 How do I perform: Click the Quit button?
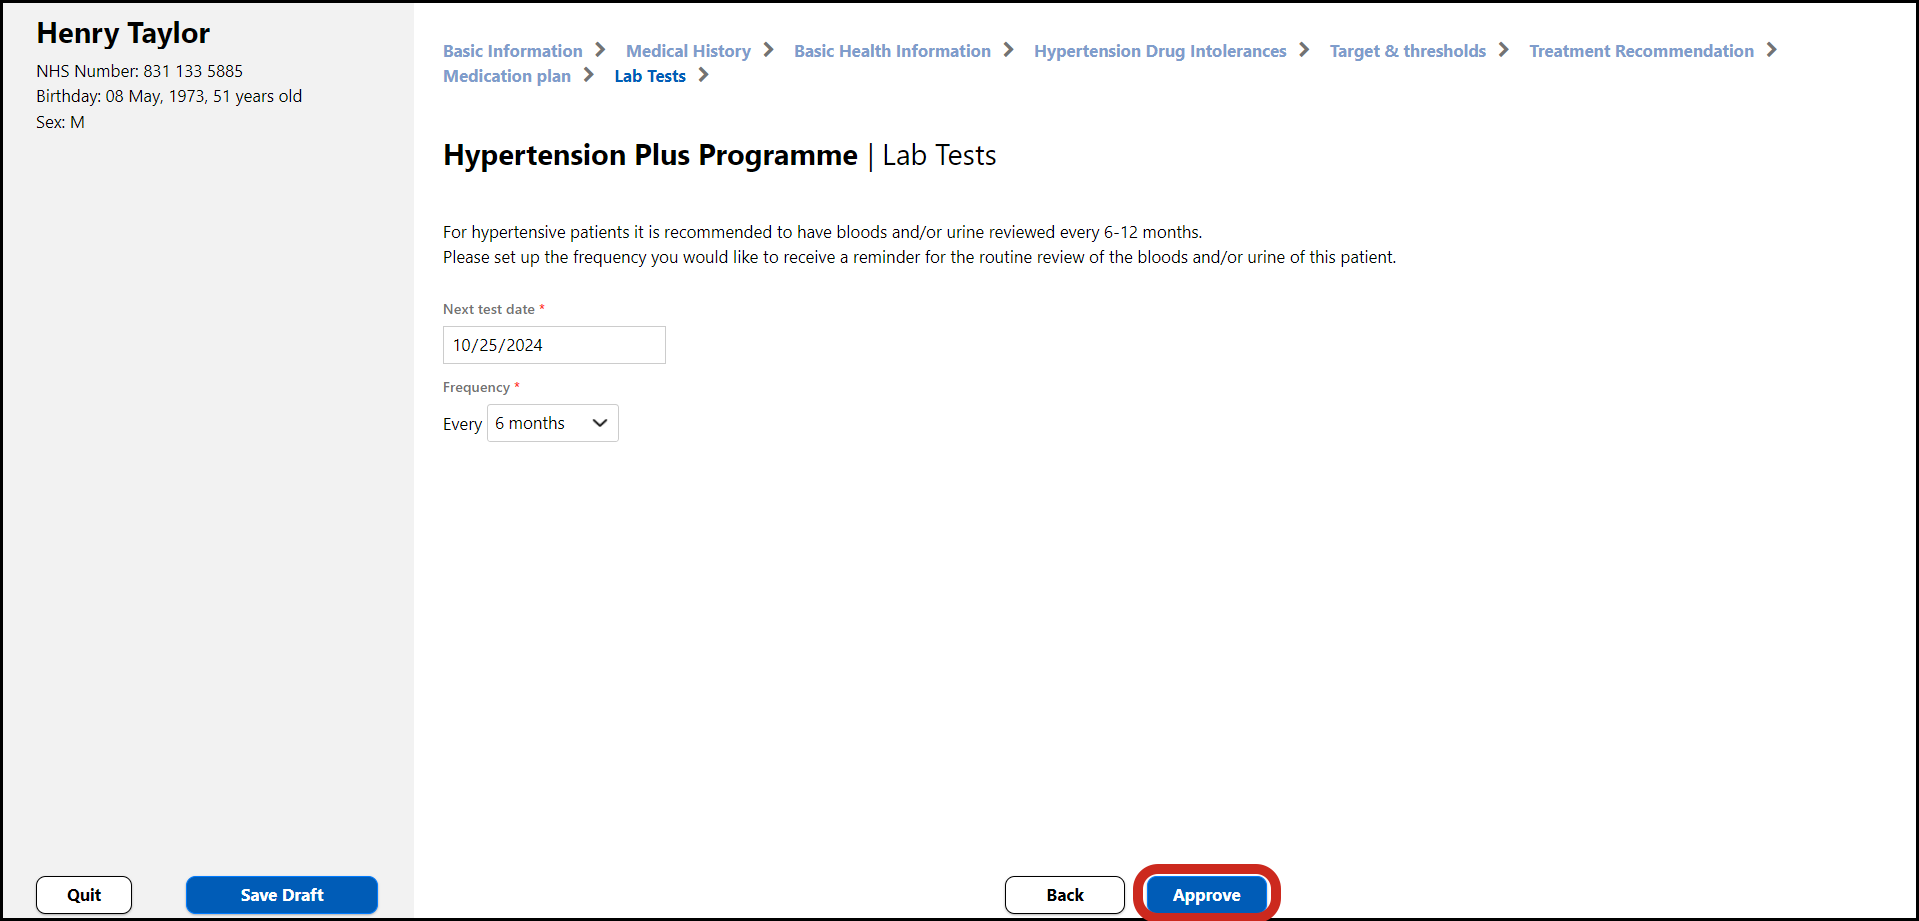click(84, 895)
